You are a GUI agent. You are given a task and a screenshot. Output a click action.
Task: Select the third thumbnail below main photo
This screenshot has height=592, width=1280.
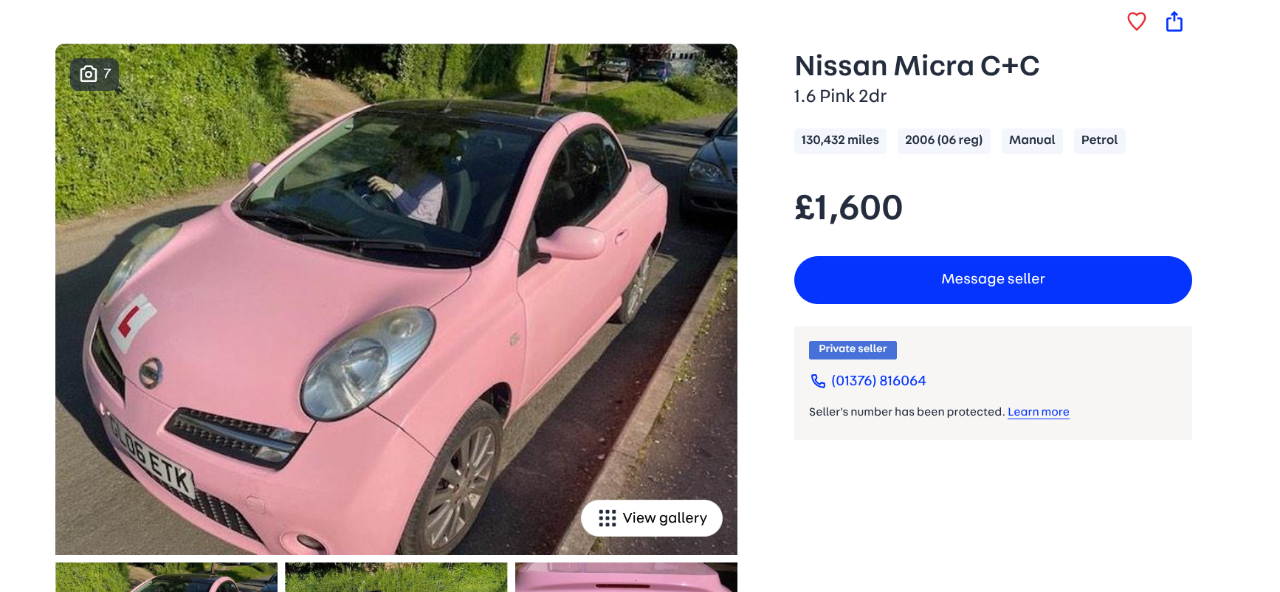coord(626,577)
